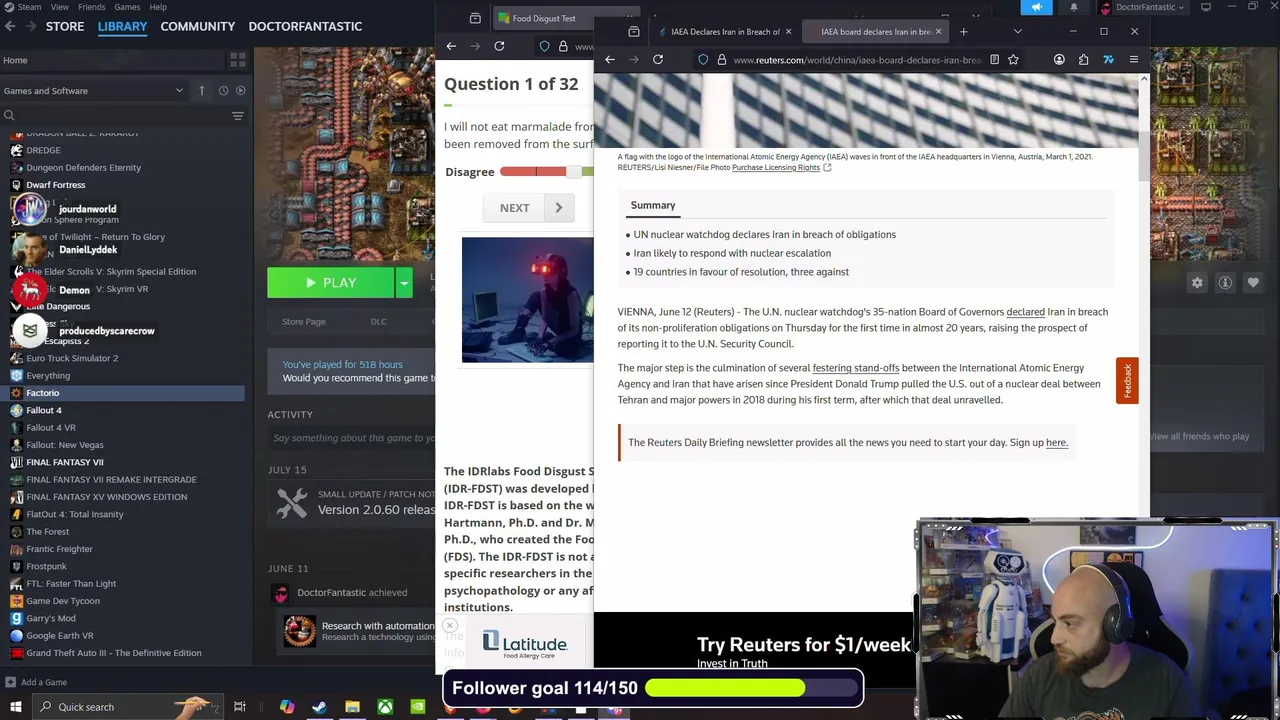The width and height of the screenshot is (1280, 720).
Task: Select Fallout: New Vegas in library
Action: tap(65, 445)
